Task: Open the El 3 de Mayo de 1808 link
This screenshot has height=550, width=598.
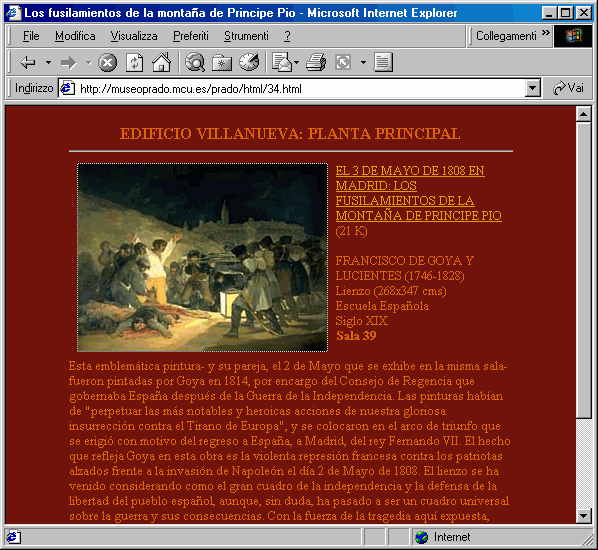Action: [418, 193]
